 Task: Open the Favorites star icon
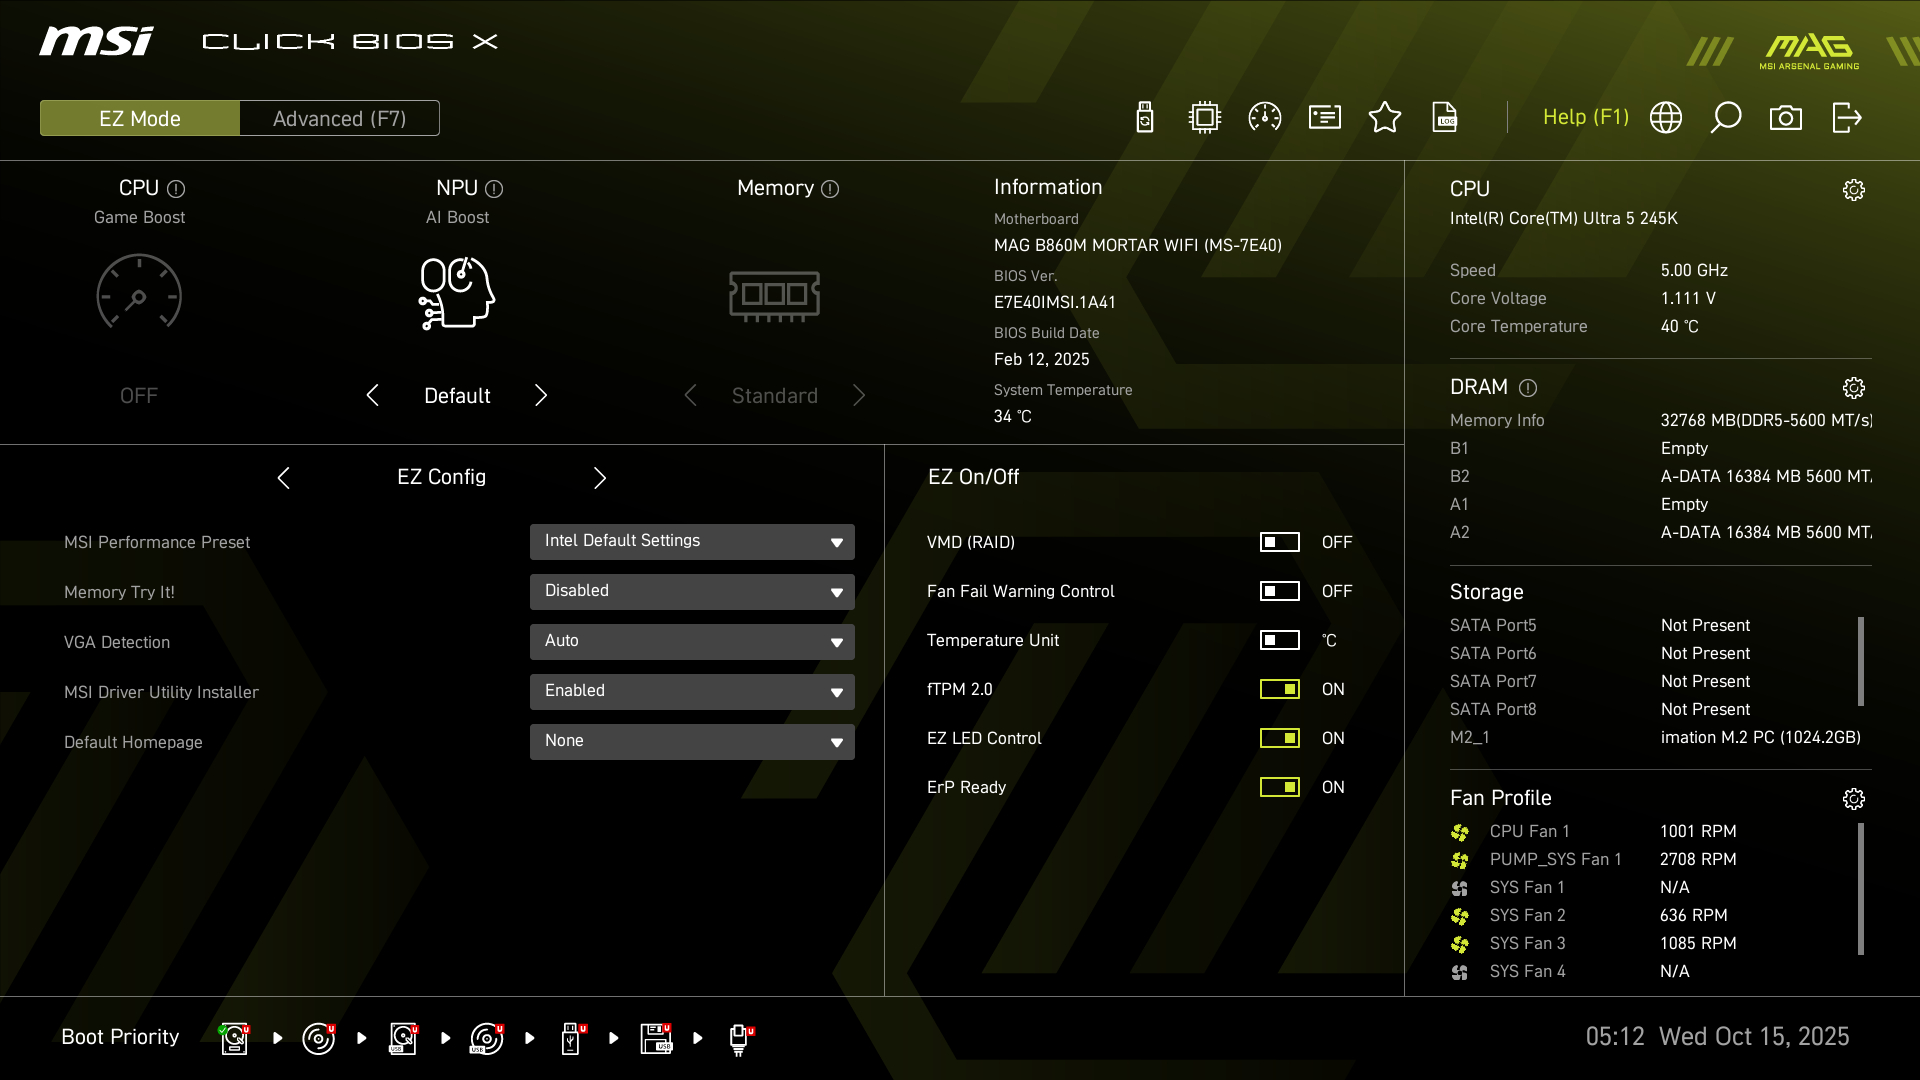click(1385, 118)
